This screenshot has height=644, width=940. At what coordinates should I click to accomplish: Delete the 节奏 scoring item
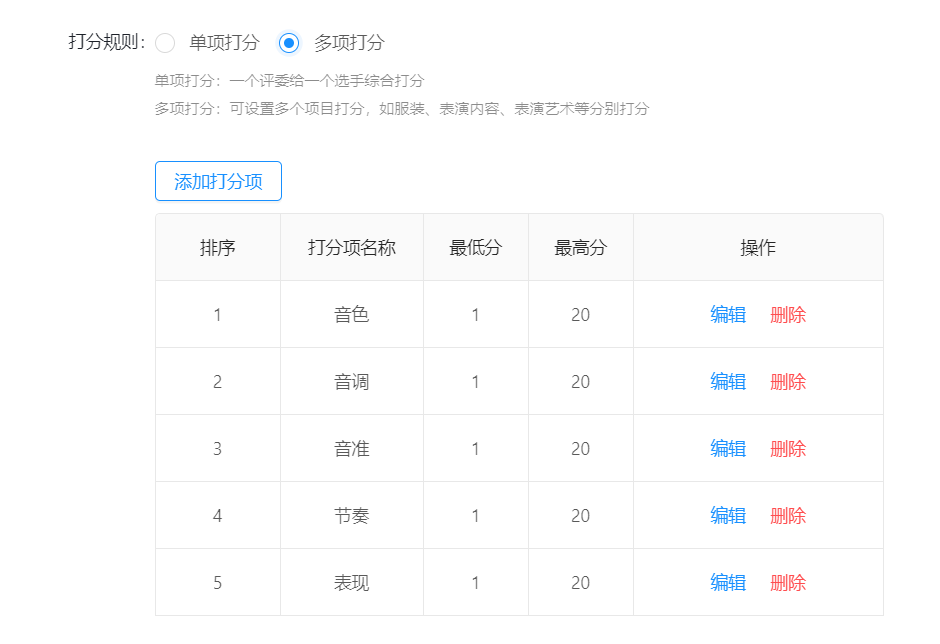(x=788, y=516)
